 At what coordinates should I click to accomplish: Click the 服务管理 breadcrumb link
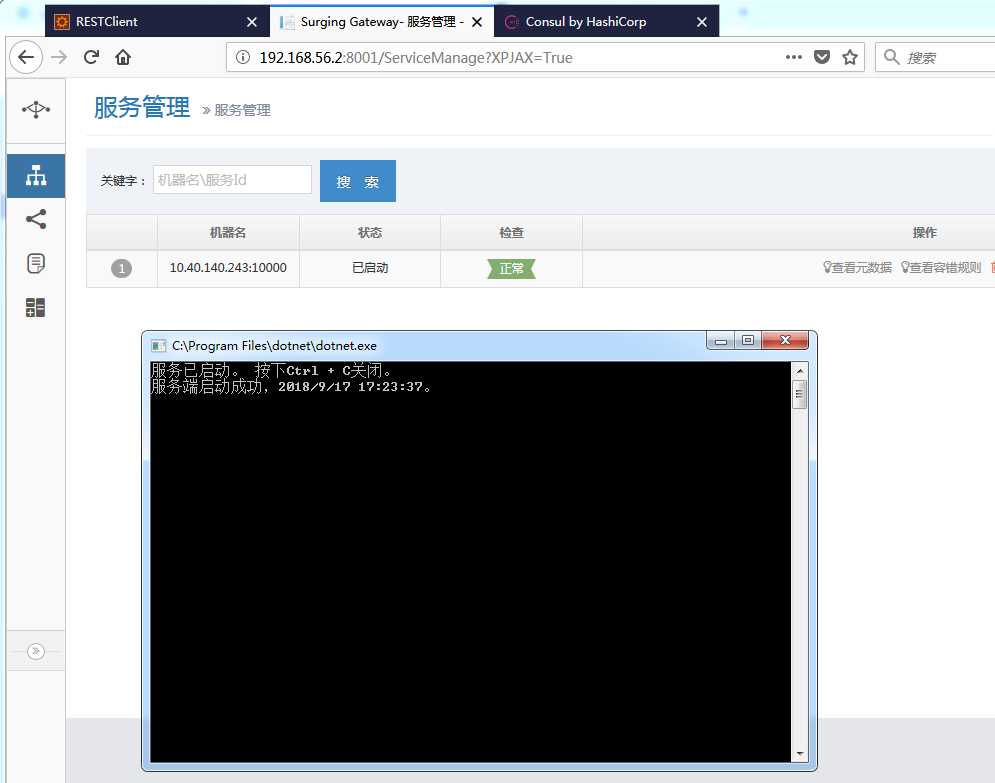tap(242, 110)
